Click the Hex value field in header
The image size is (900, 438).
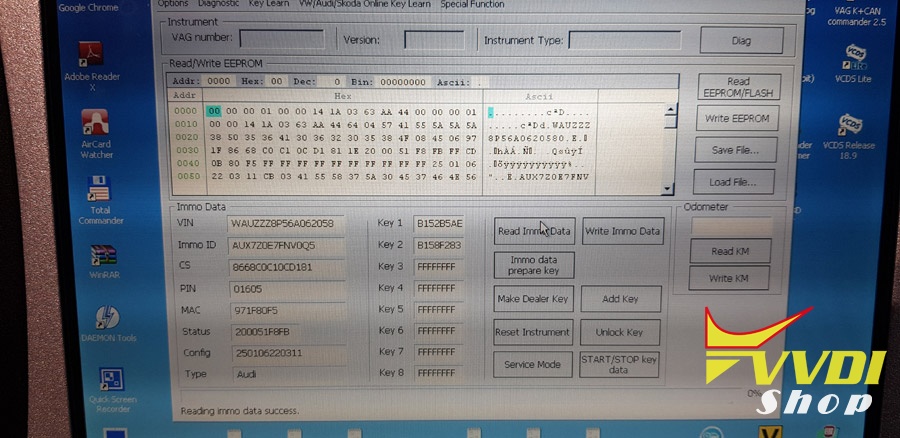coord(277,81)
